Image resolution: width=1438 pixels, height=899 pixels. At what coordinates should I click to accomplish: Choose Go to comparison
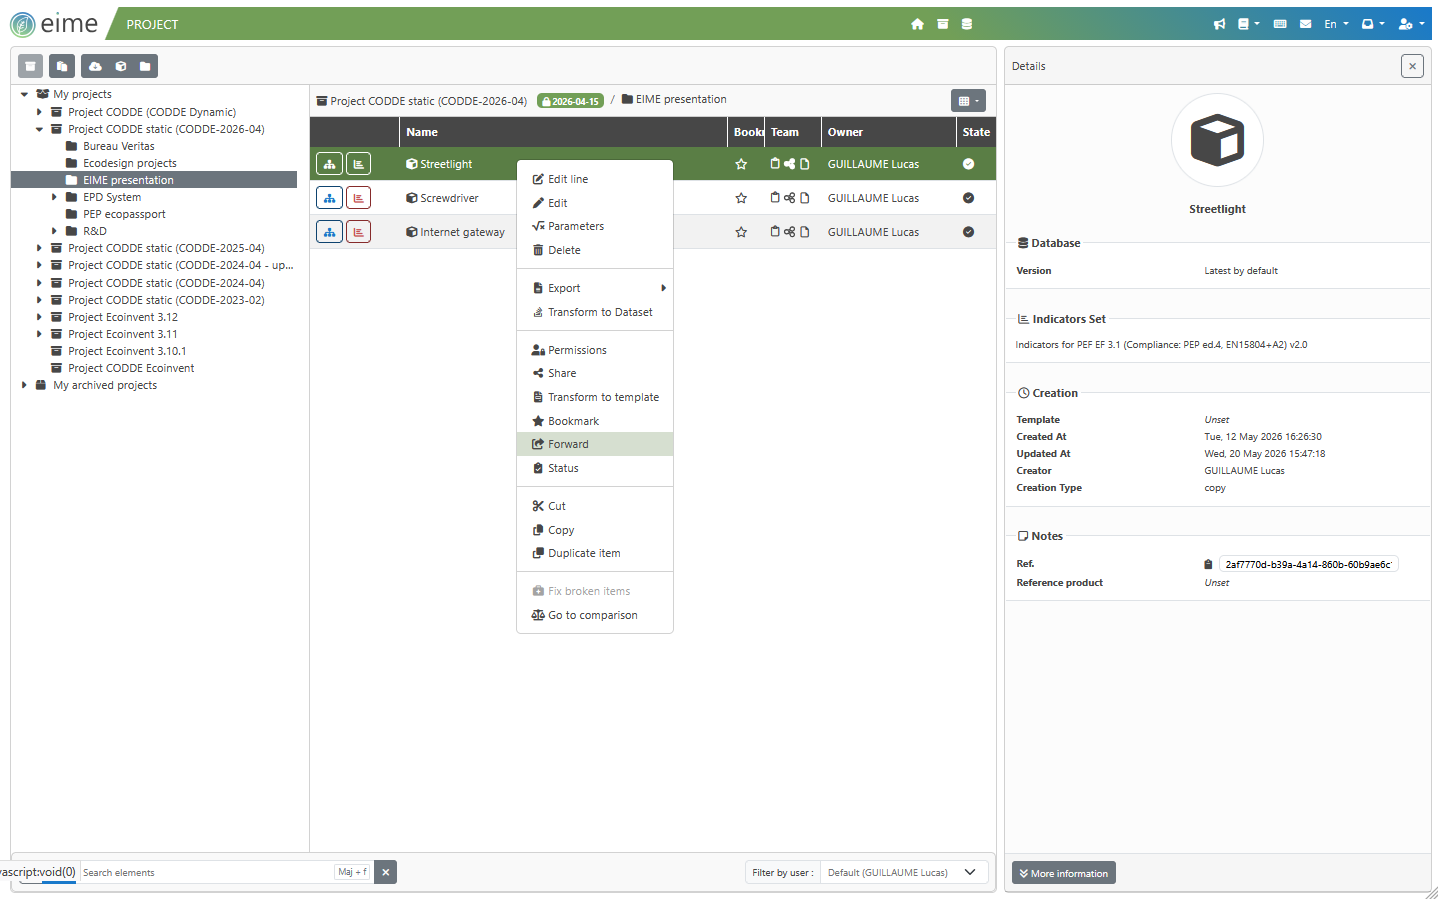595,615
